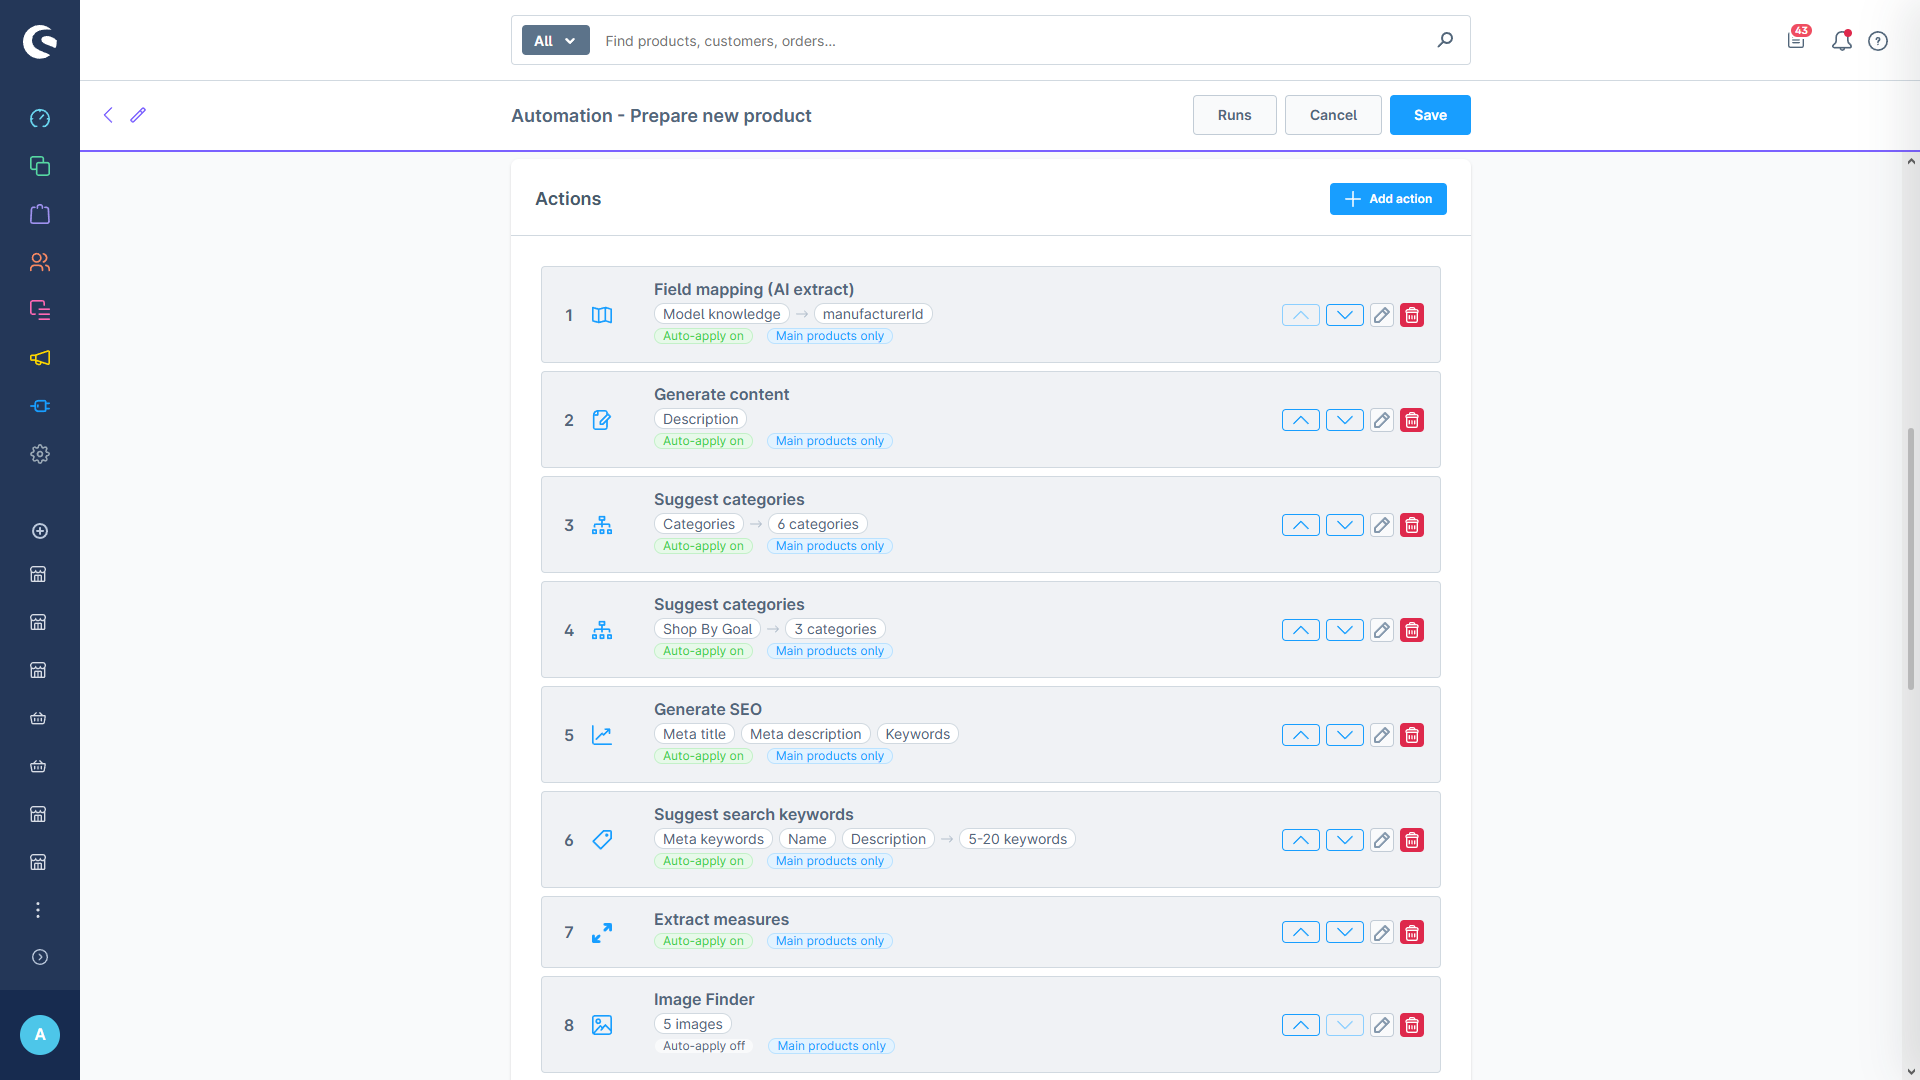Move Suggest search keywords action down

pos(1345,840)
